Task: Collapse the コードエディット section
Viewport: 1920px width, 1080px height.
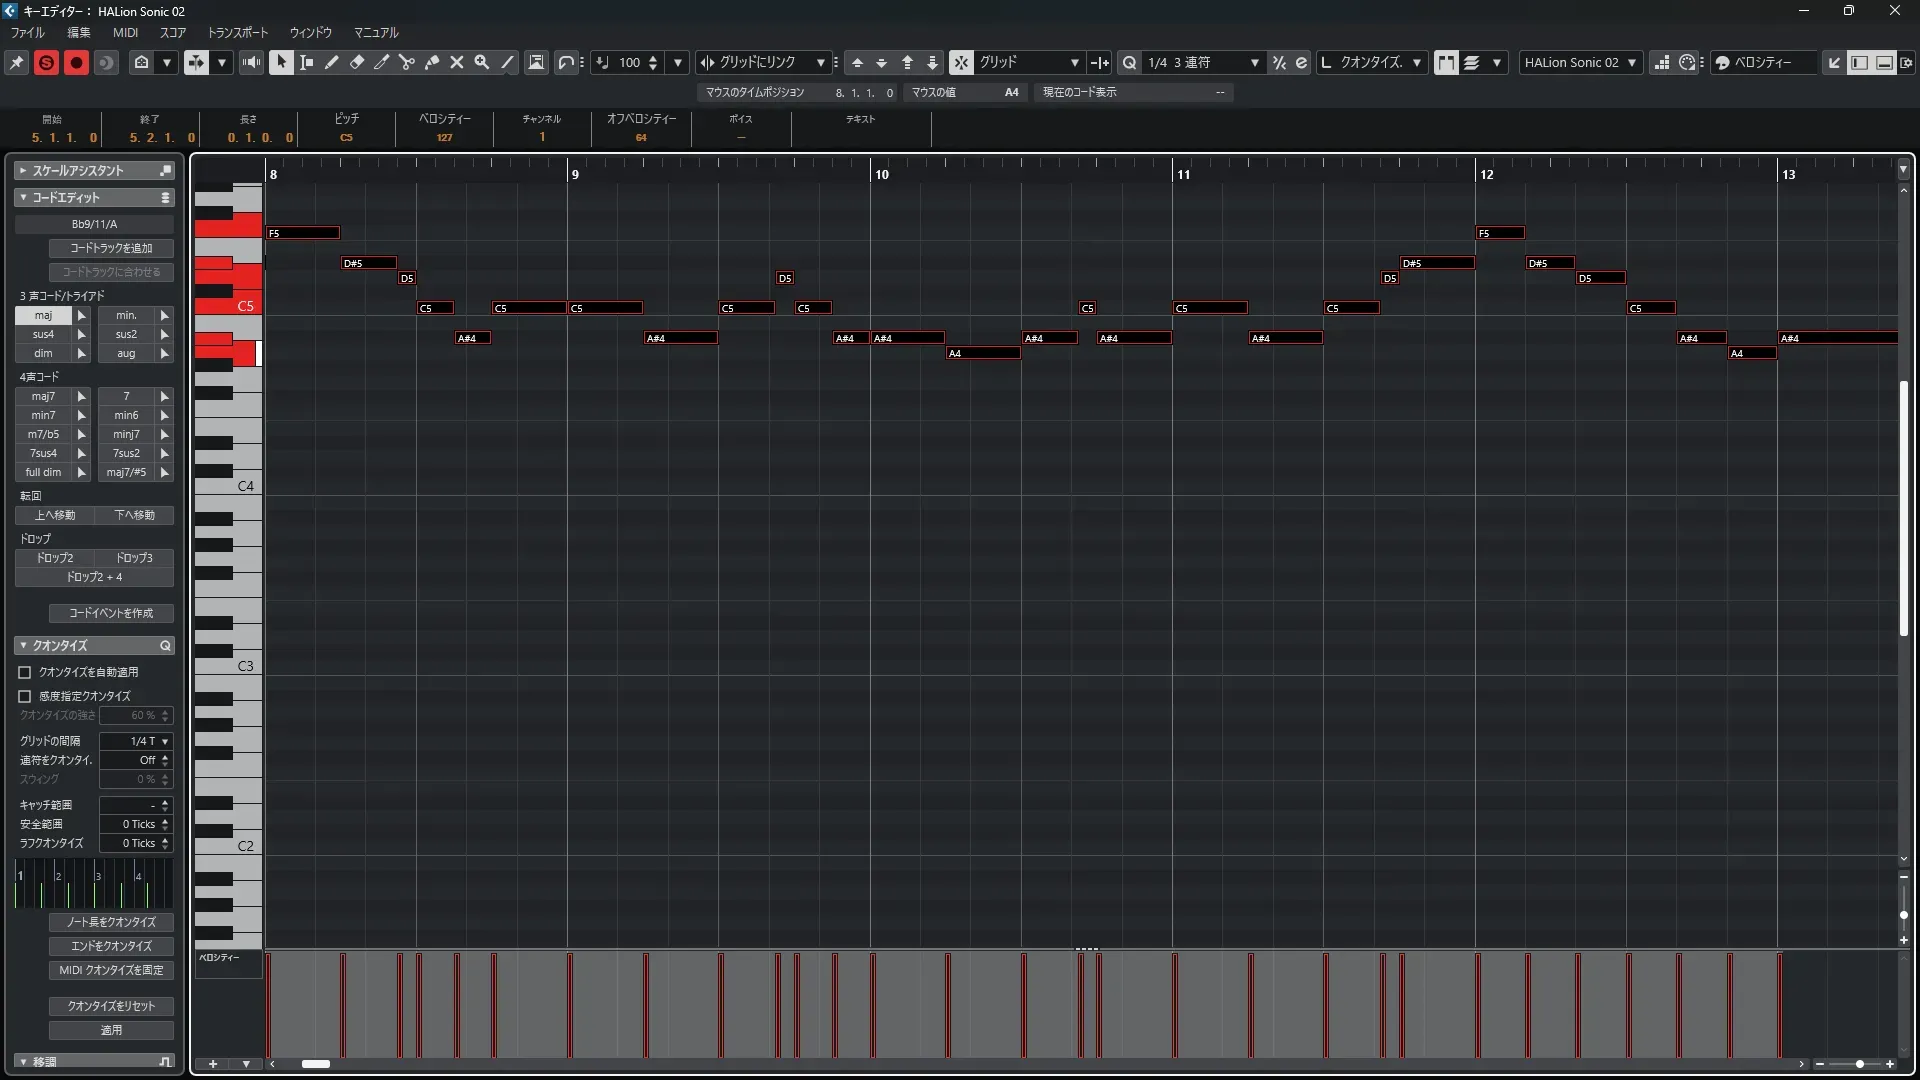Action: tap(23, 198)
